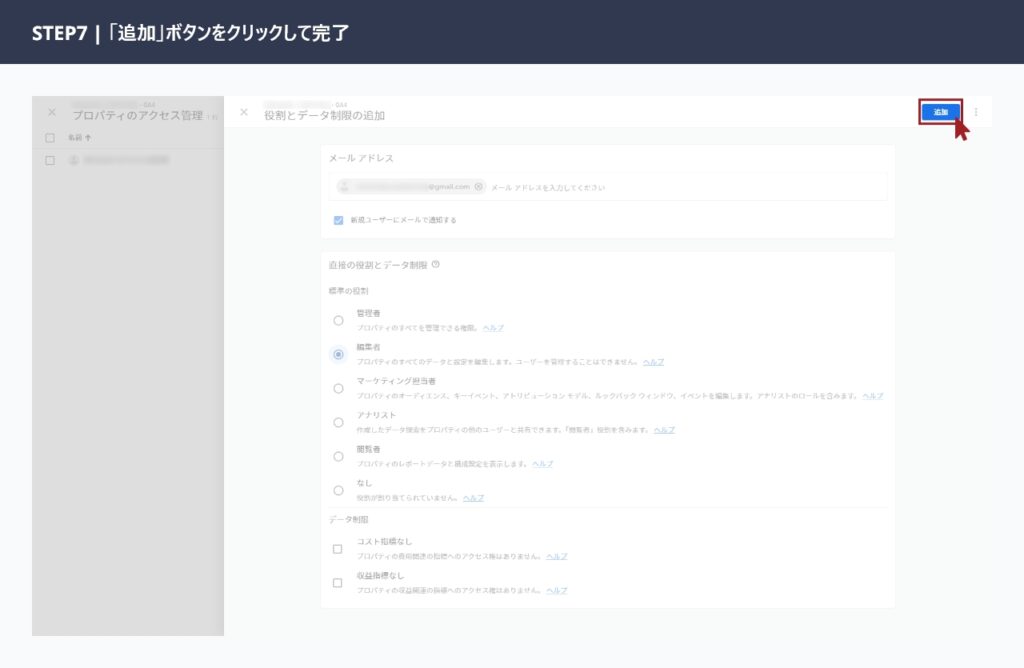This screenshot has height=668, width=1024.
Task: Select the マーケティング担当者 role
Action: click(x=337, y=387)
